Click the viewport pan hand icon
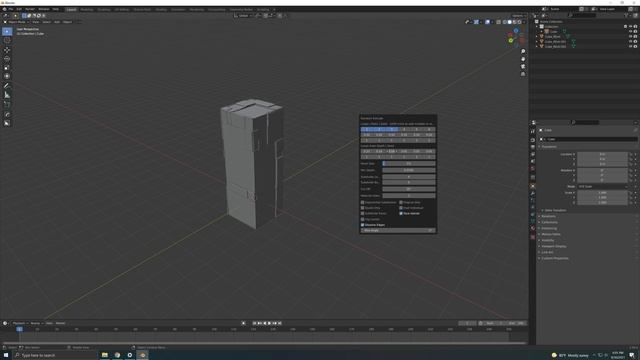The height and width of the screenshot is (360, 640). tap(523, 59)
